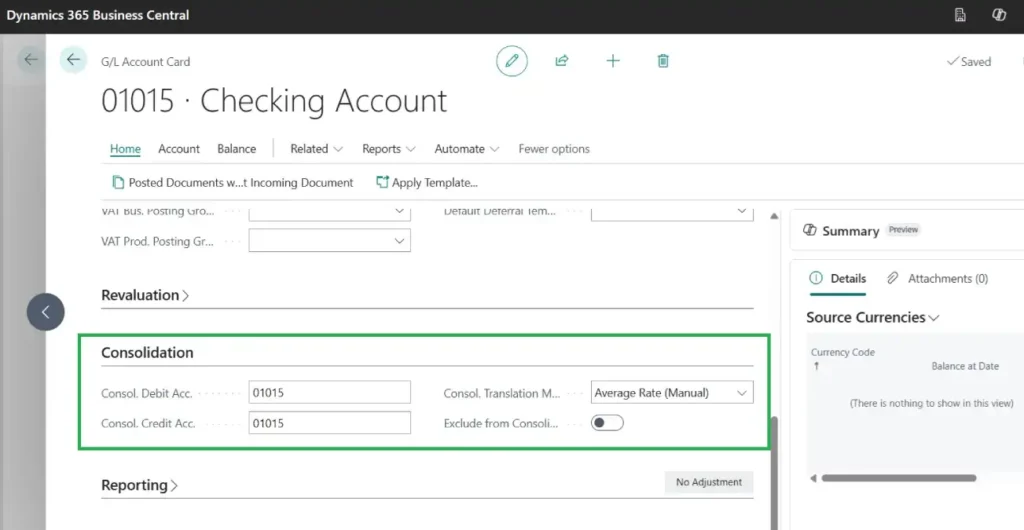Screen dimensions: 1024x530
Task: Click the Consolidation section header
Action: 147,352
